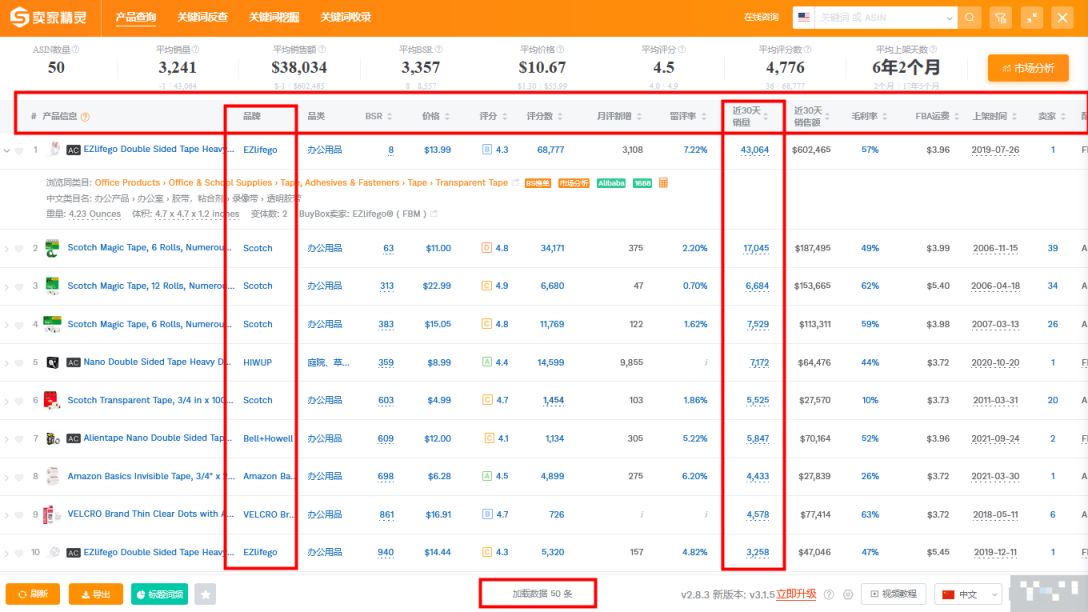Click BSR value 698 in Amazon Basics row

385,477
